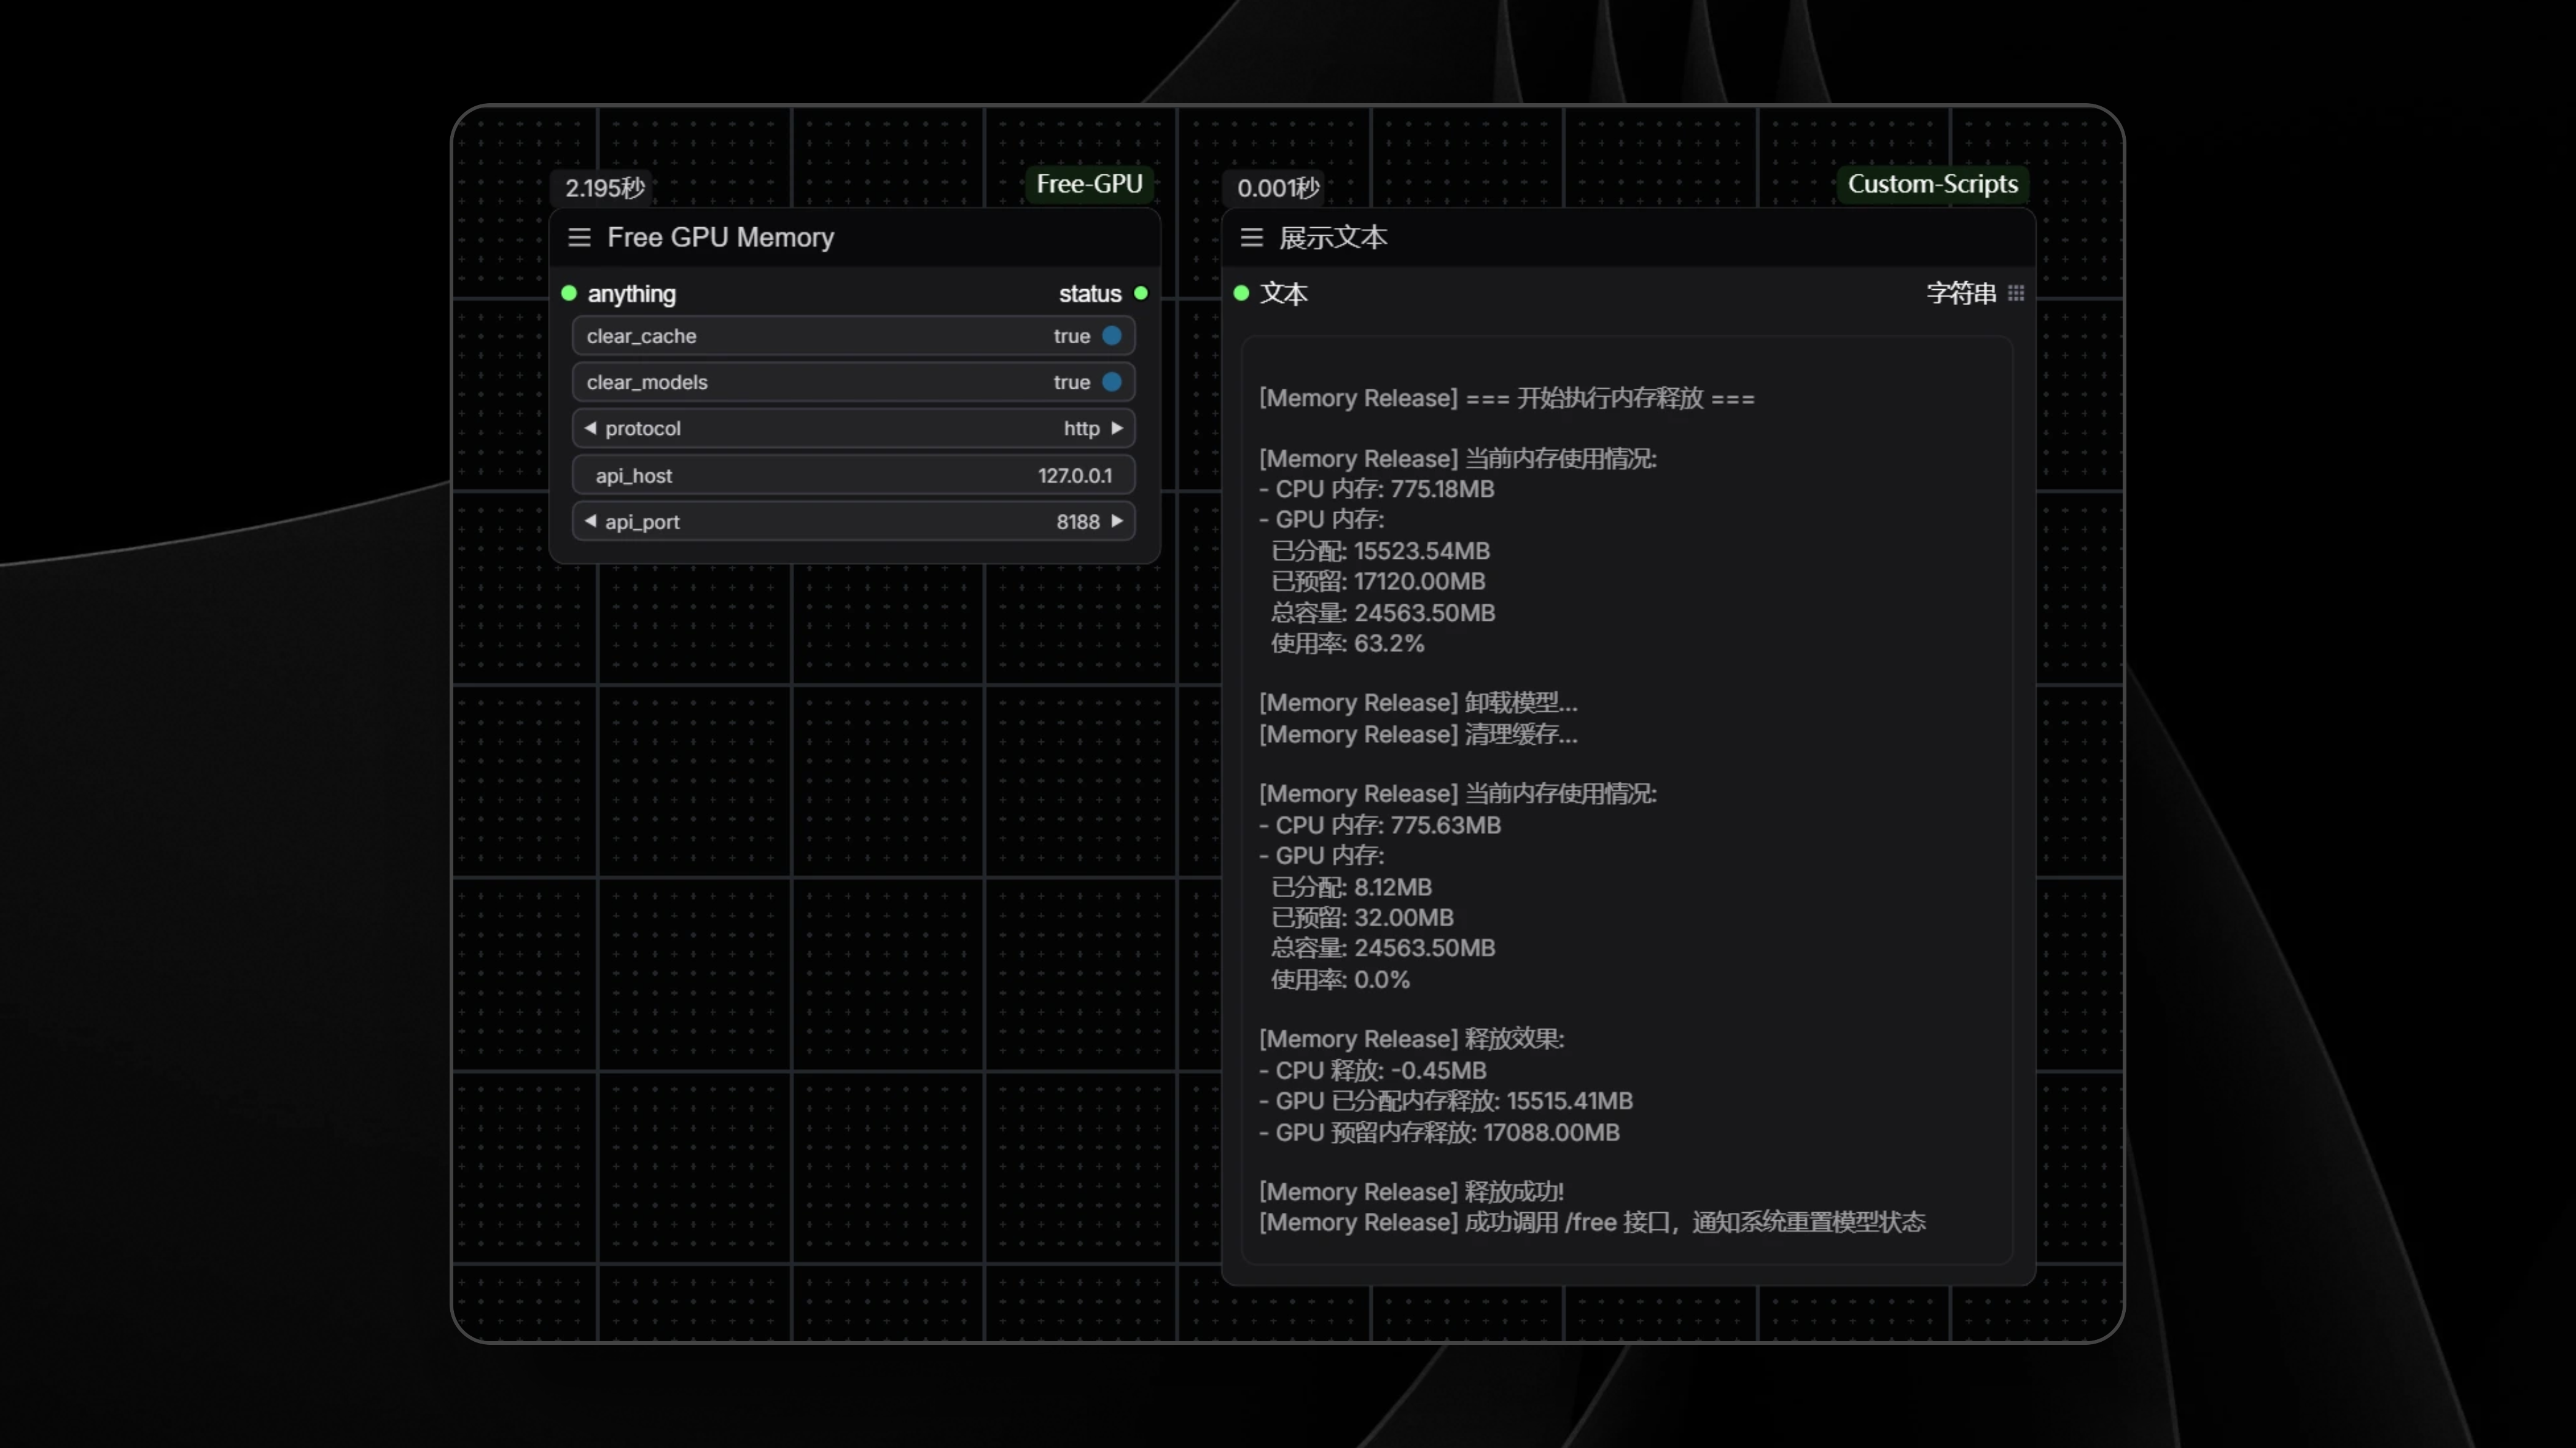Click the Custom-Scripts badge label
Viewport: 2576px width, 1448px height.
1932,184
